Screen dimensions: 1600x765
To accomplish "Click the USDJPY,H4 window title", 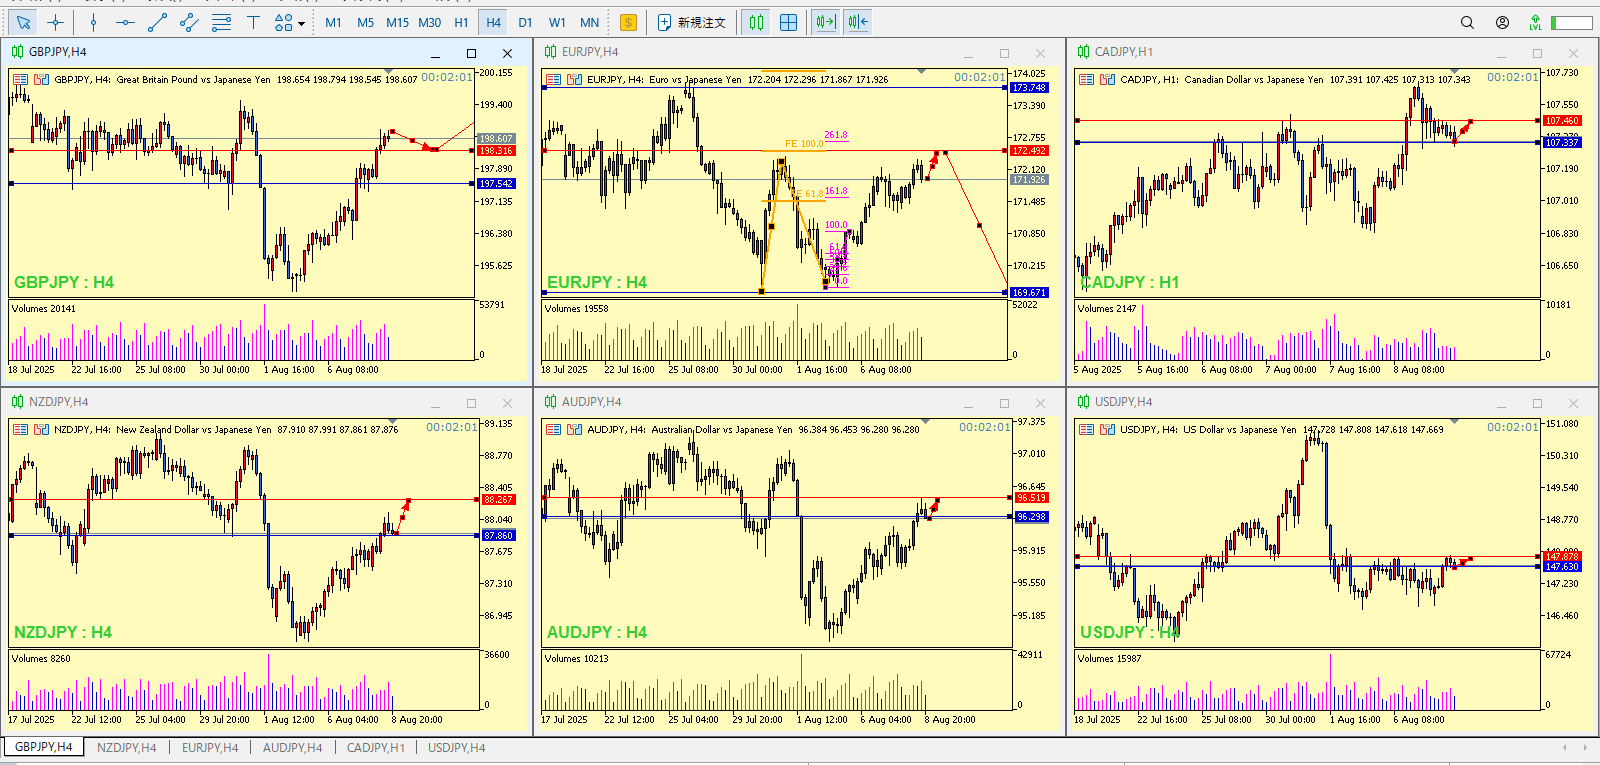I will click(1123, 402).
